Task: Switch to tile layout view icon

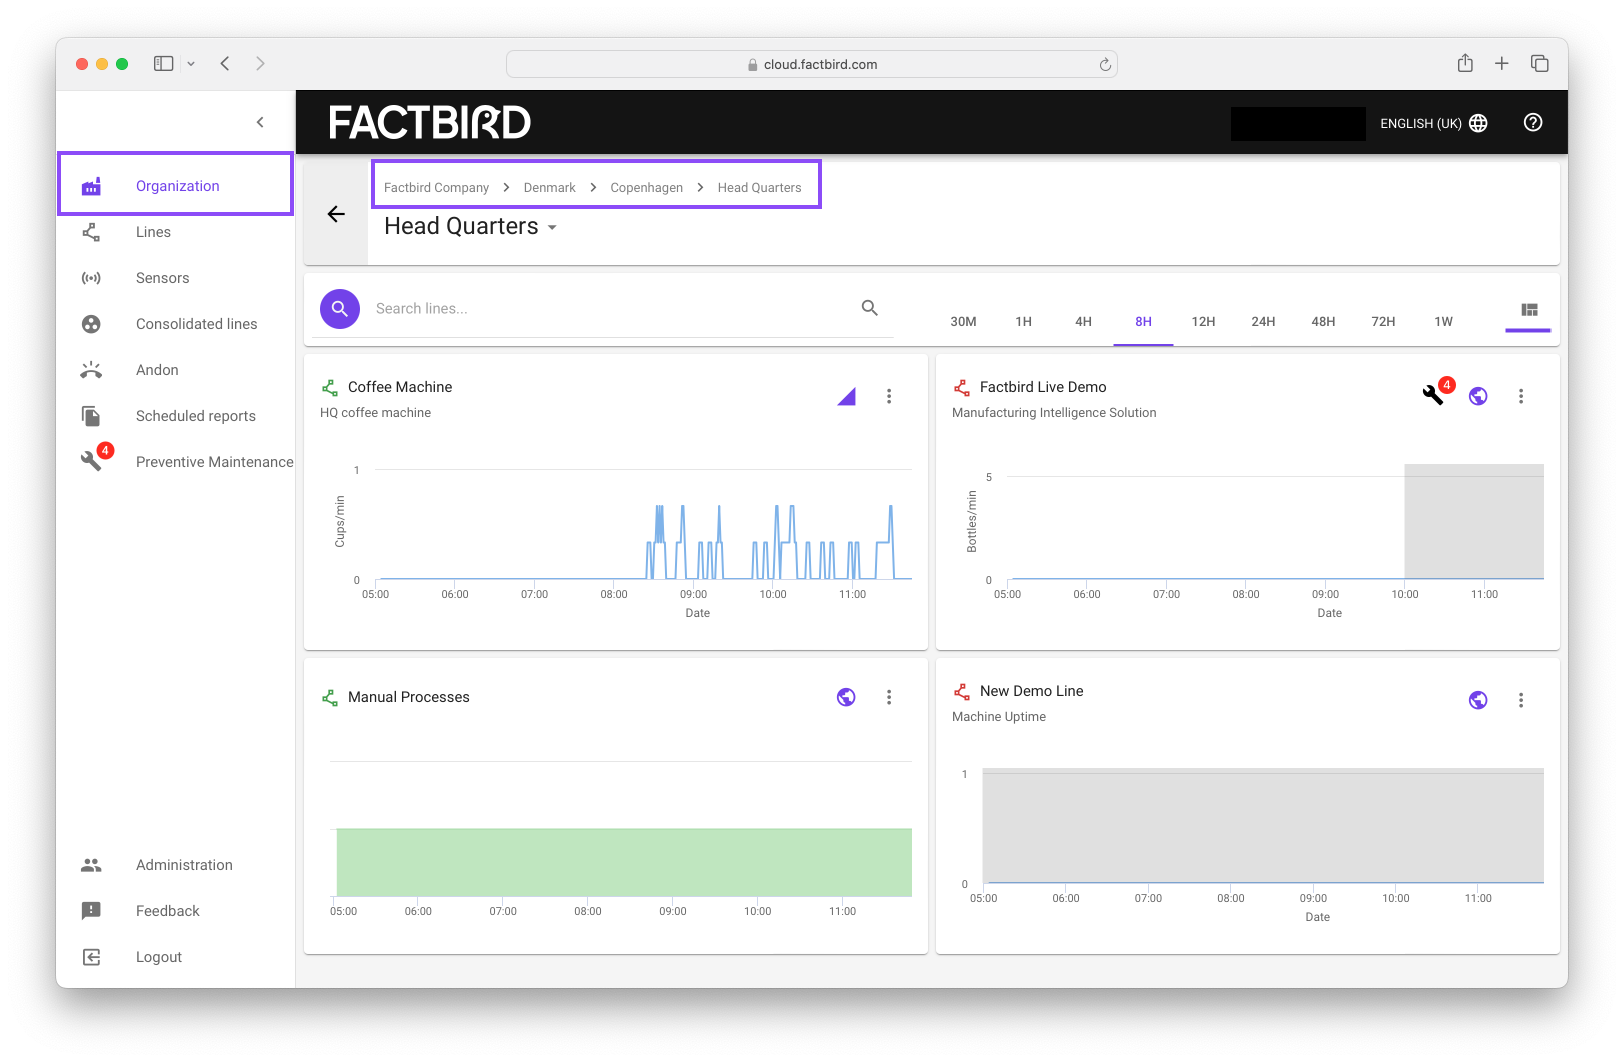Action: pyautogui.click(x=1529, y=310)
